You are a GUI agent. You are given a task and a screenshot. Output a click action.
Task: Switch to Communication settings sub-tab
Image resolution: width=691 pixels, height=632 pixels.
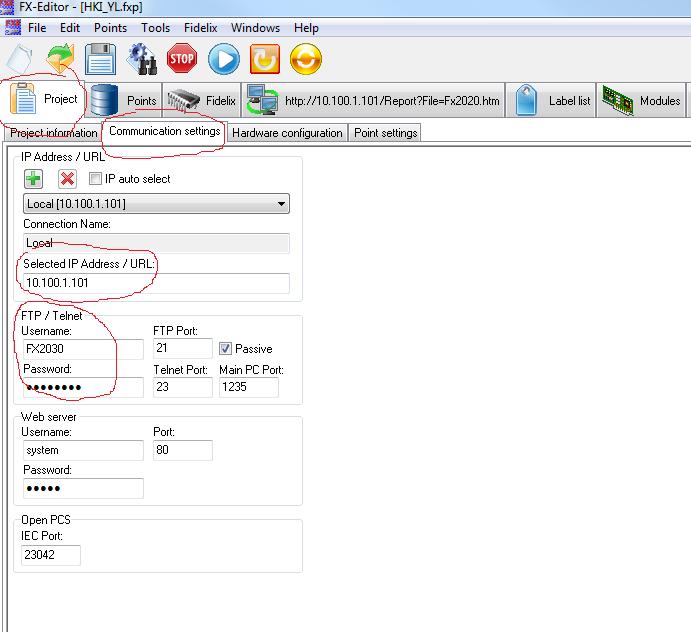coord(164,131)
